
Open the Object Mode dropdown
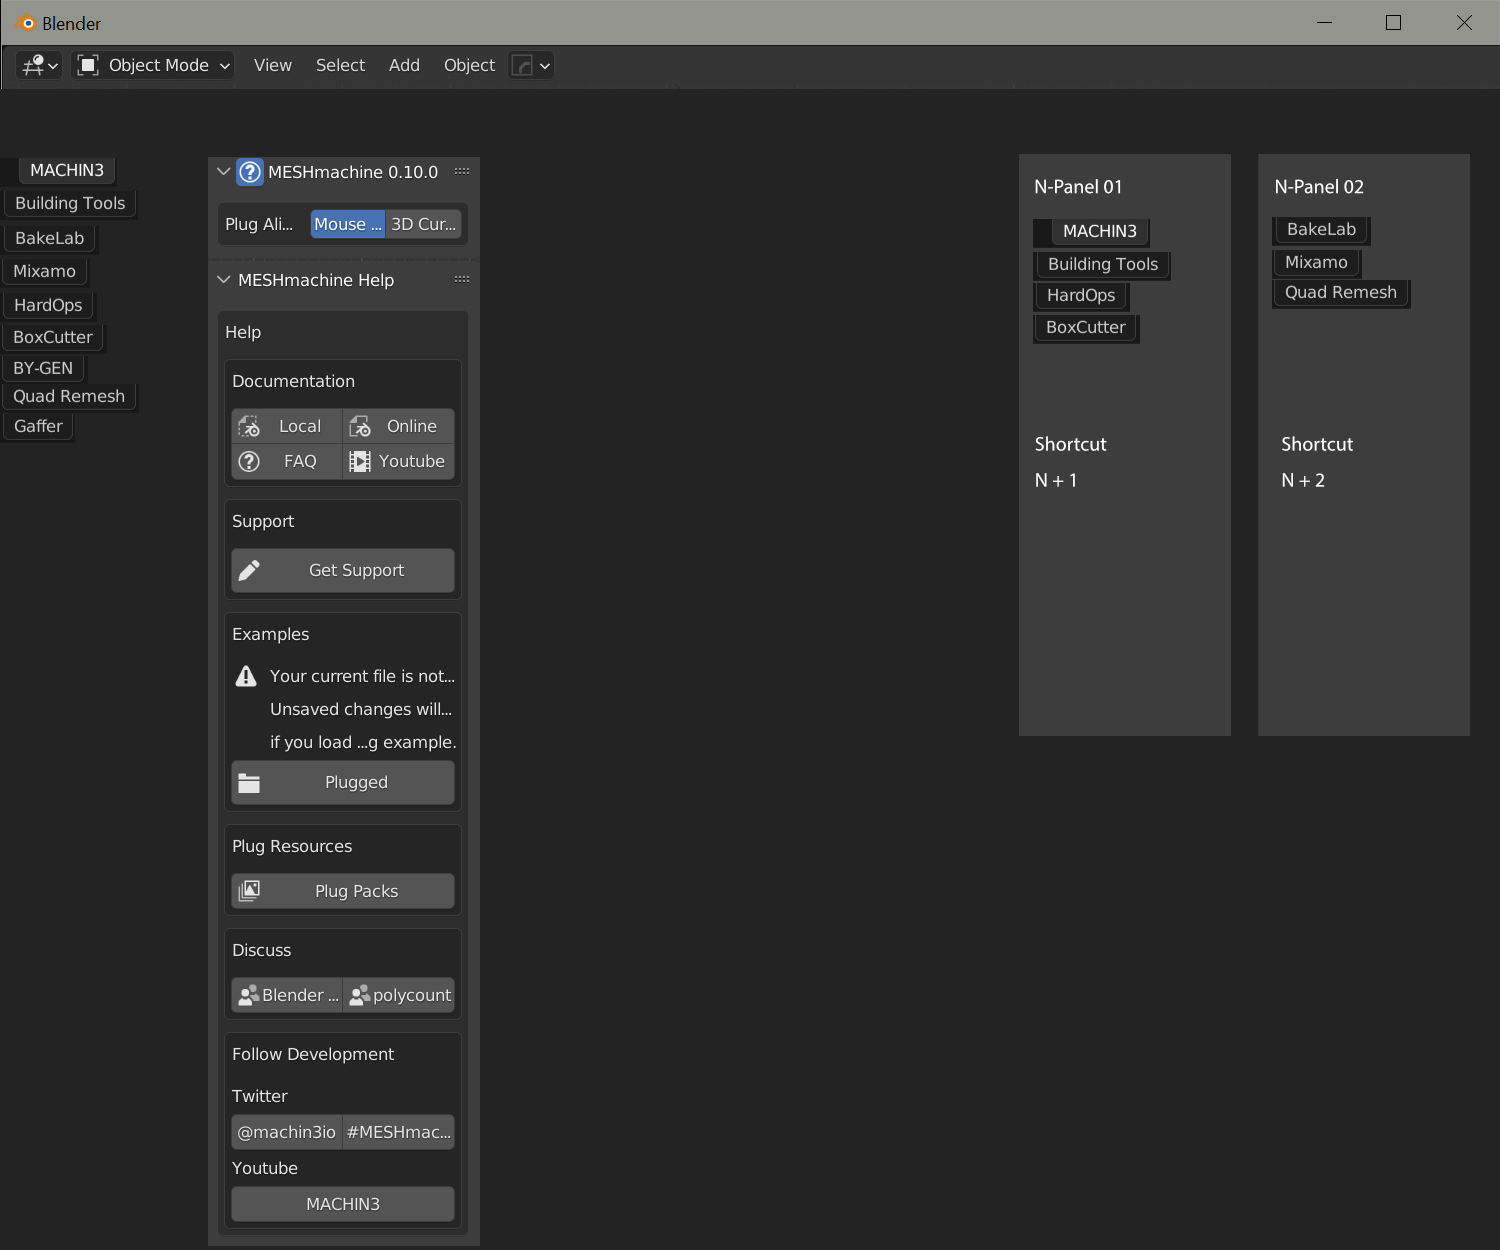[153, 65]
